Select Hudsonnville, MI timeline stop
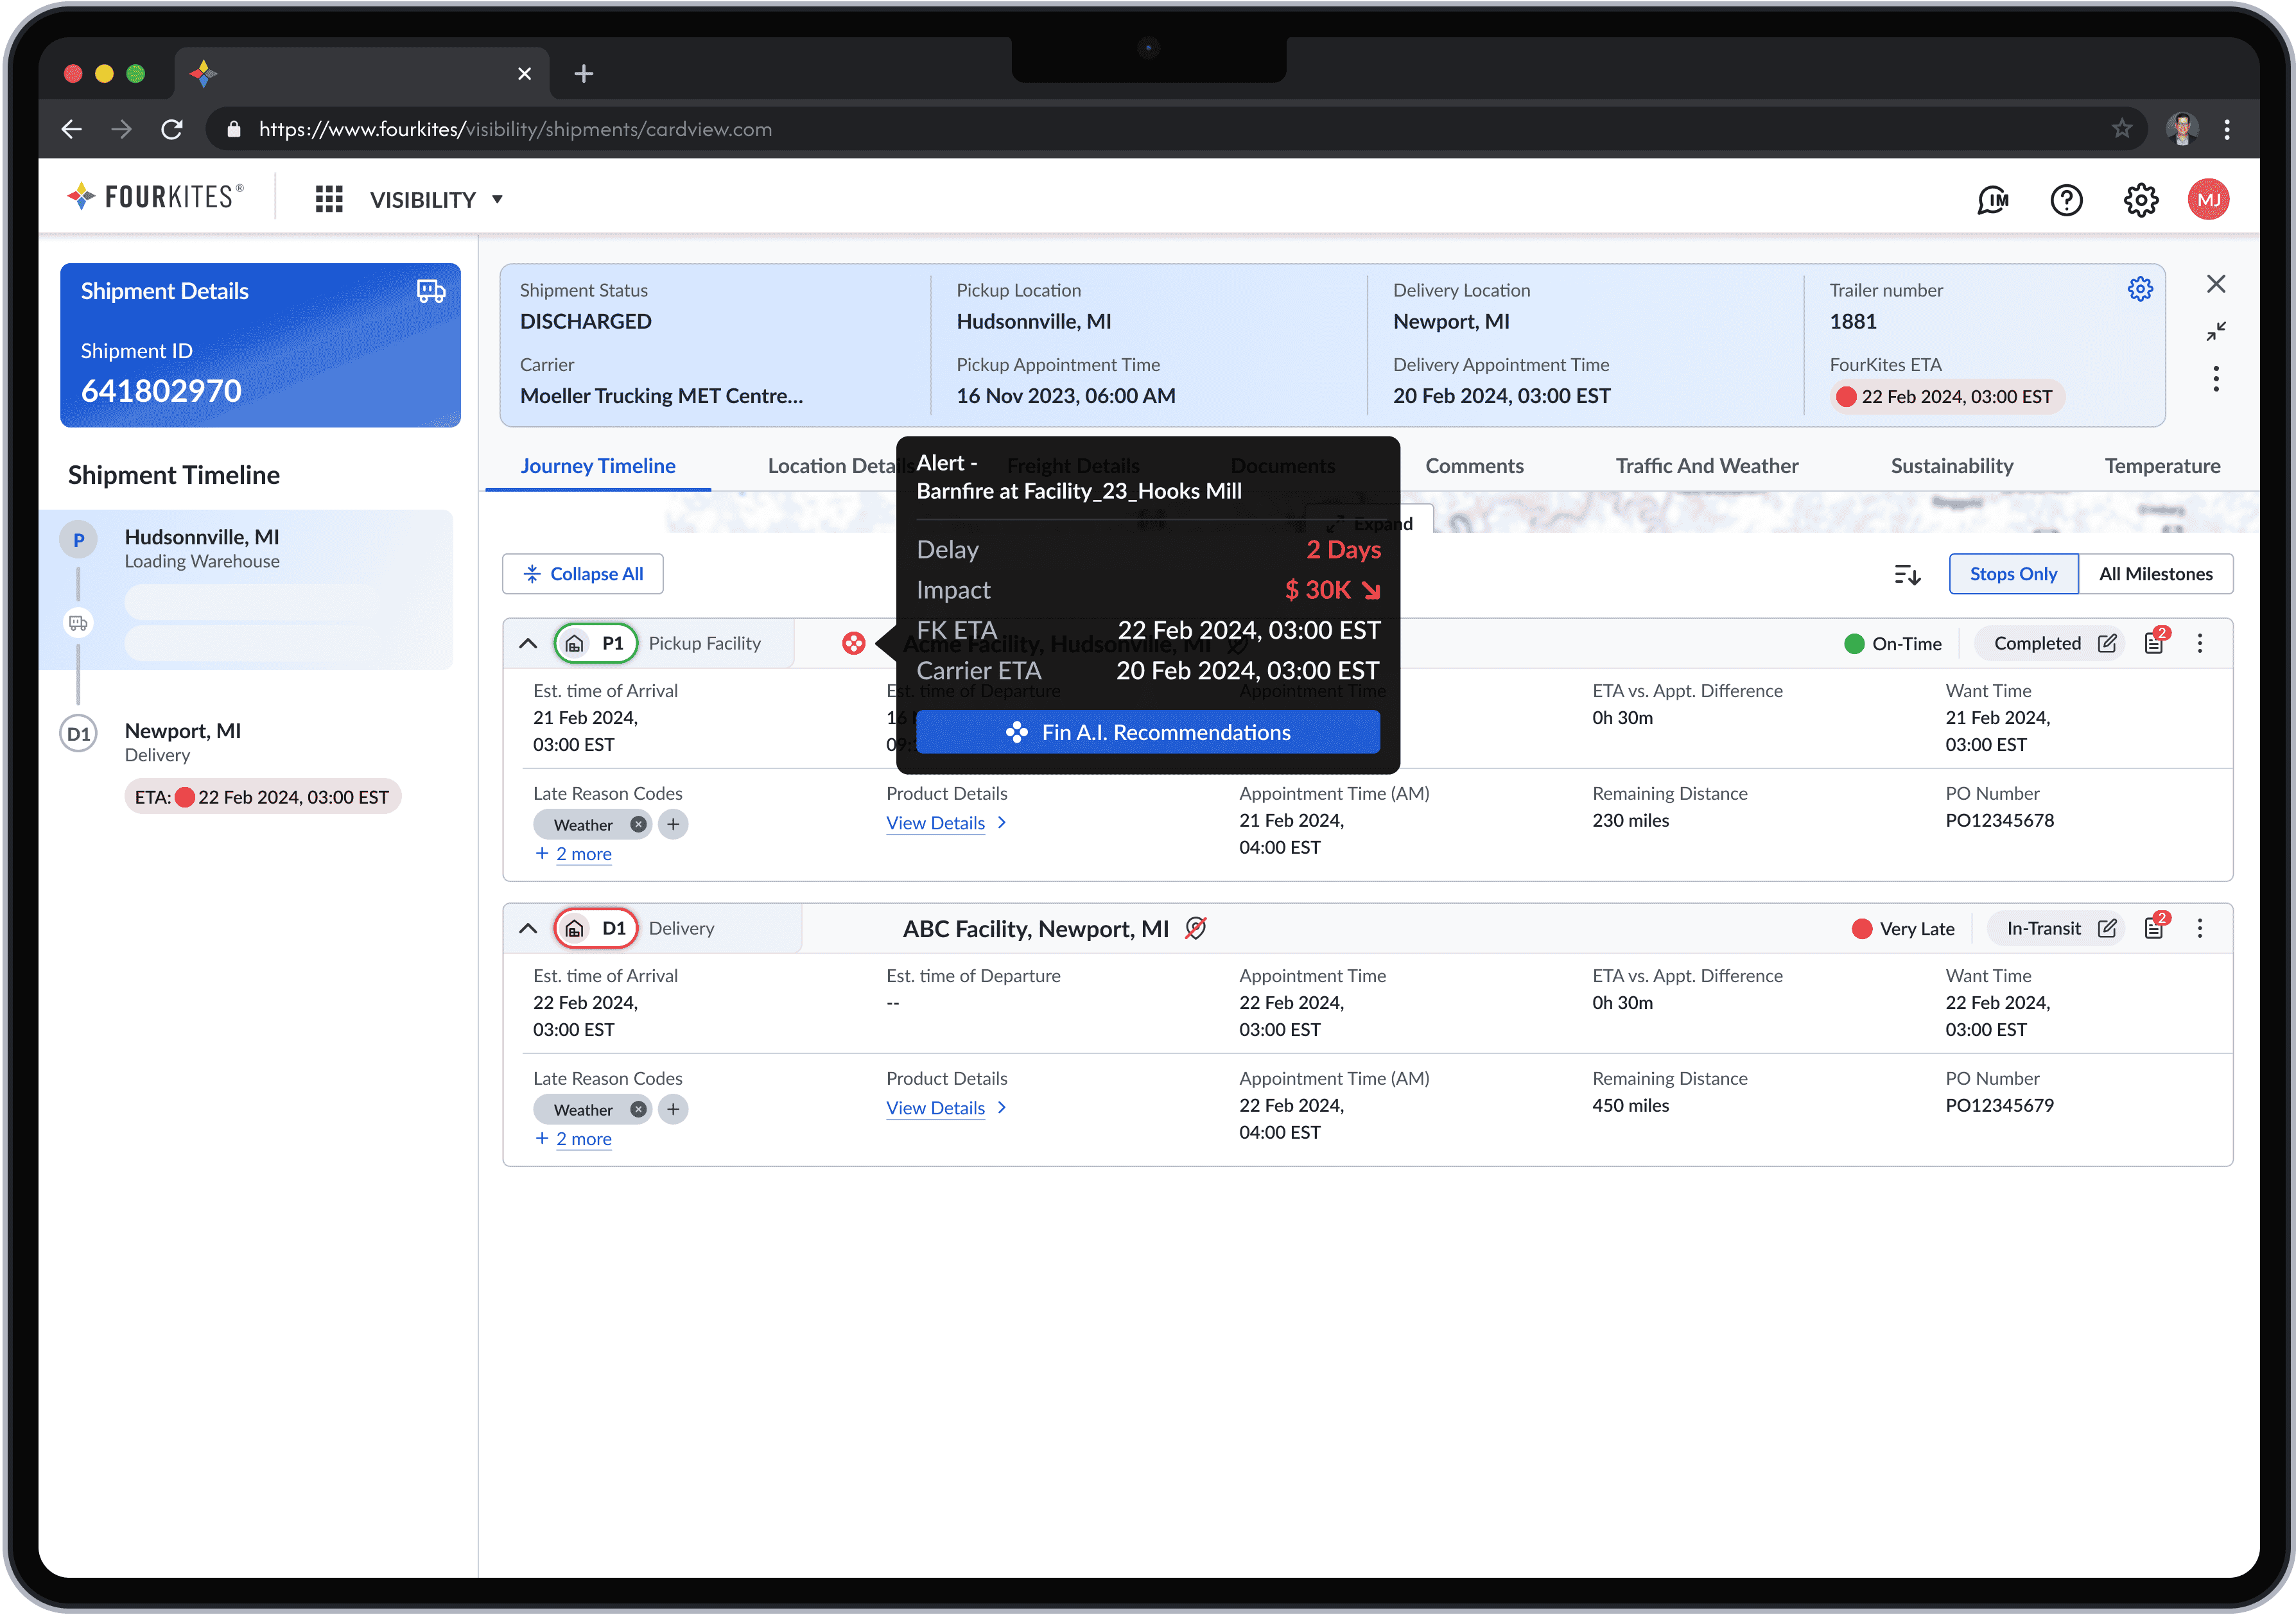This screenshot has height=1615, width=2296. 246,590
